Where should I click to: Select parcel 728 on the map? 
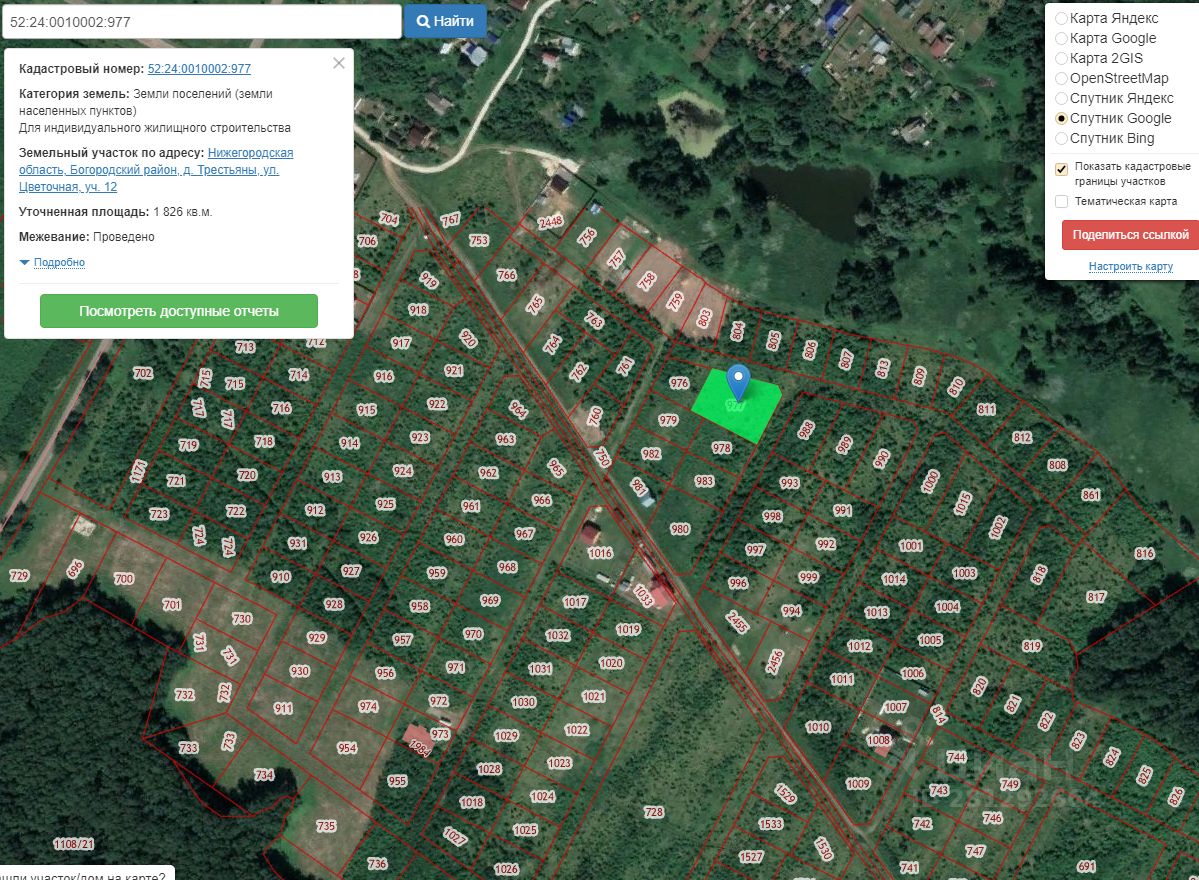coord(654,812)
